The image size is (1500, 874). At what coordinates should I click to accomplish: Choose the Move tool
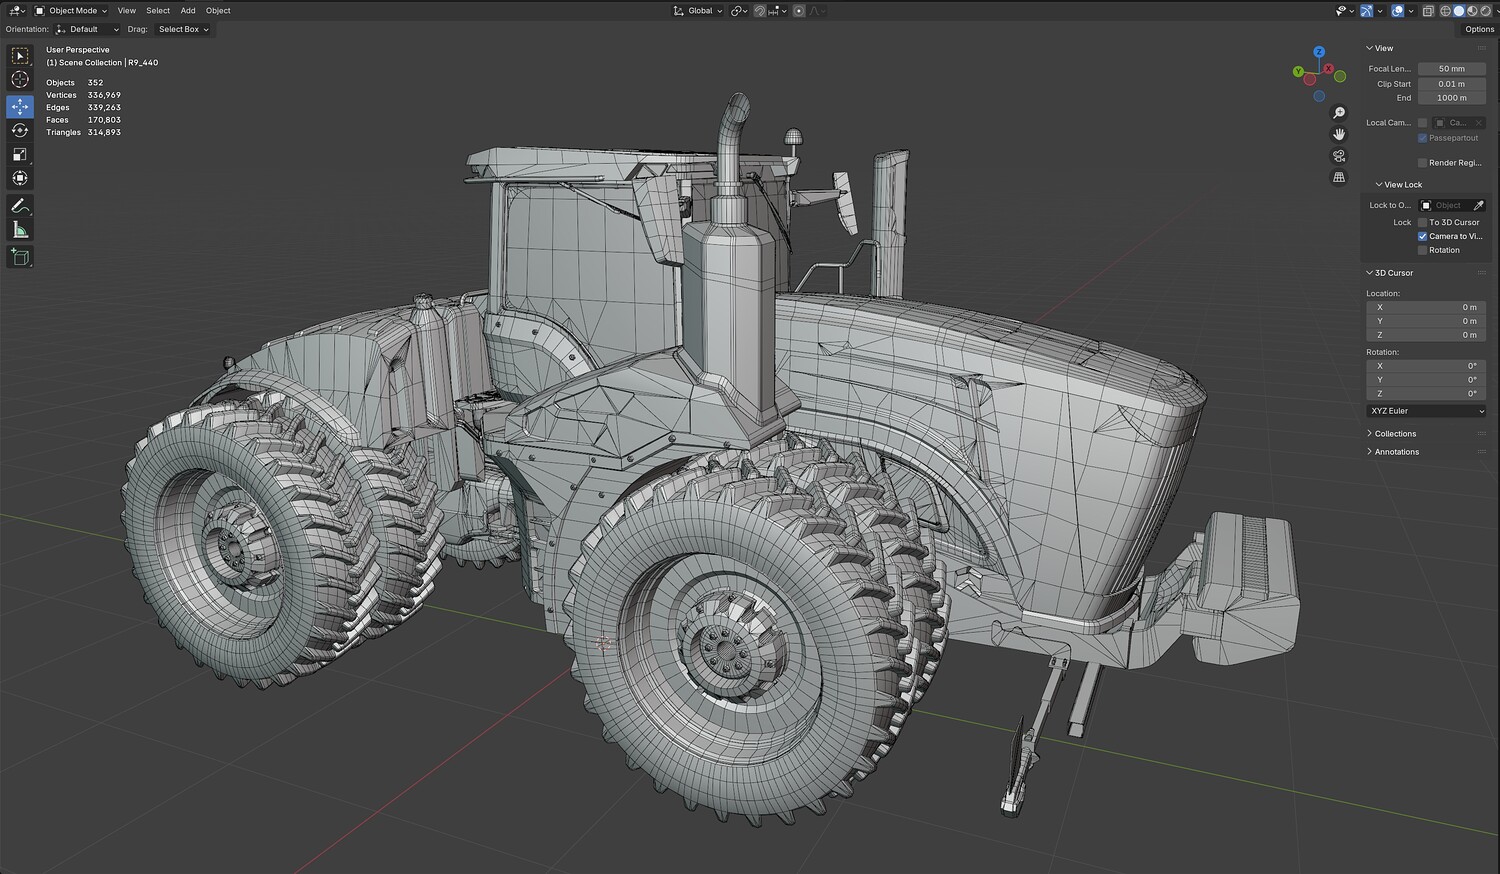[x=20, y=106]
